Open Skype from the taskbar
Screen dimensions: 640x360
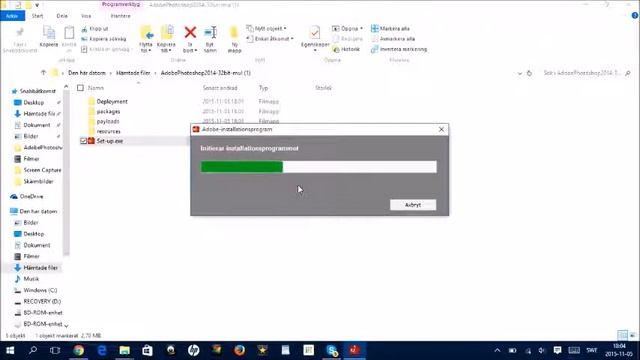click(332, 350)
